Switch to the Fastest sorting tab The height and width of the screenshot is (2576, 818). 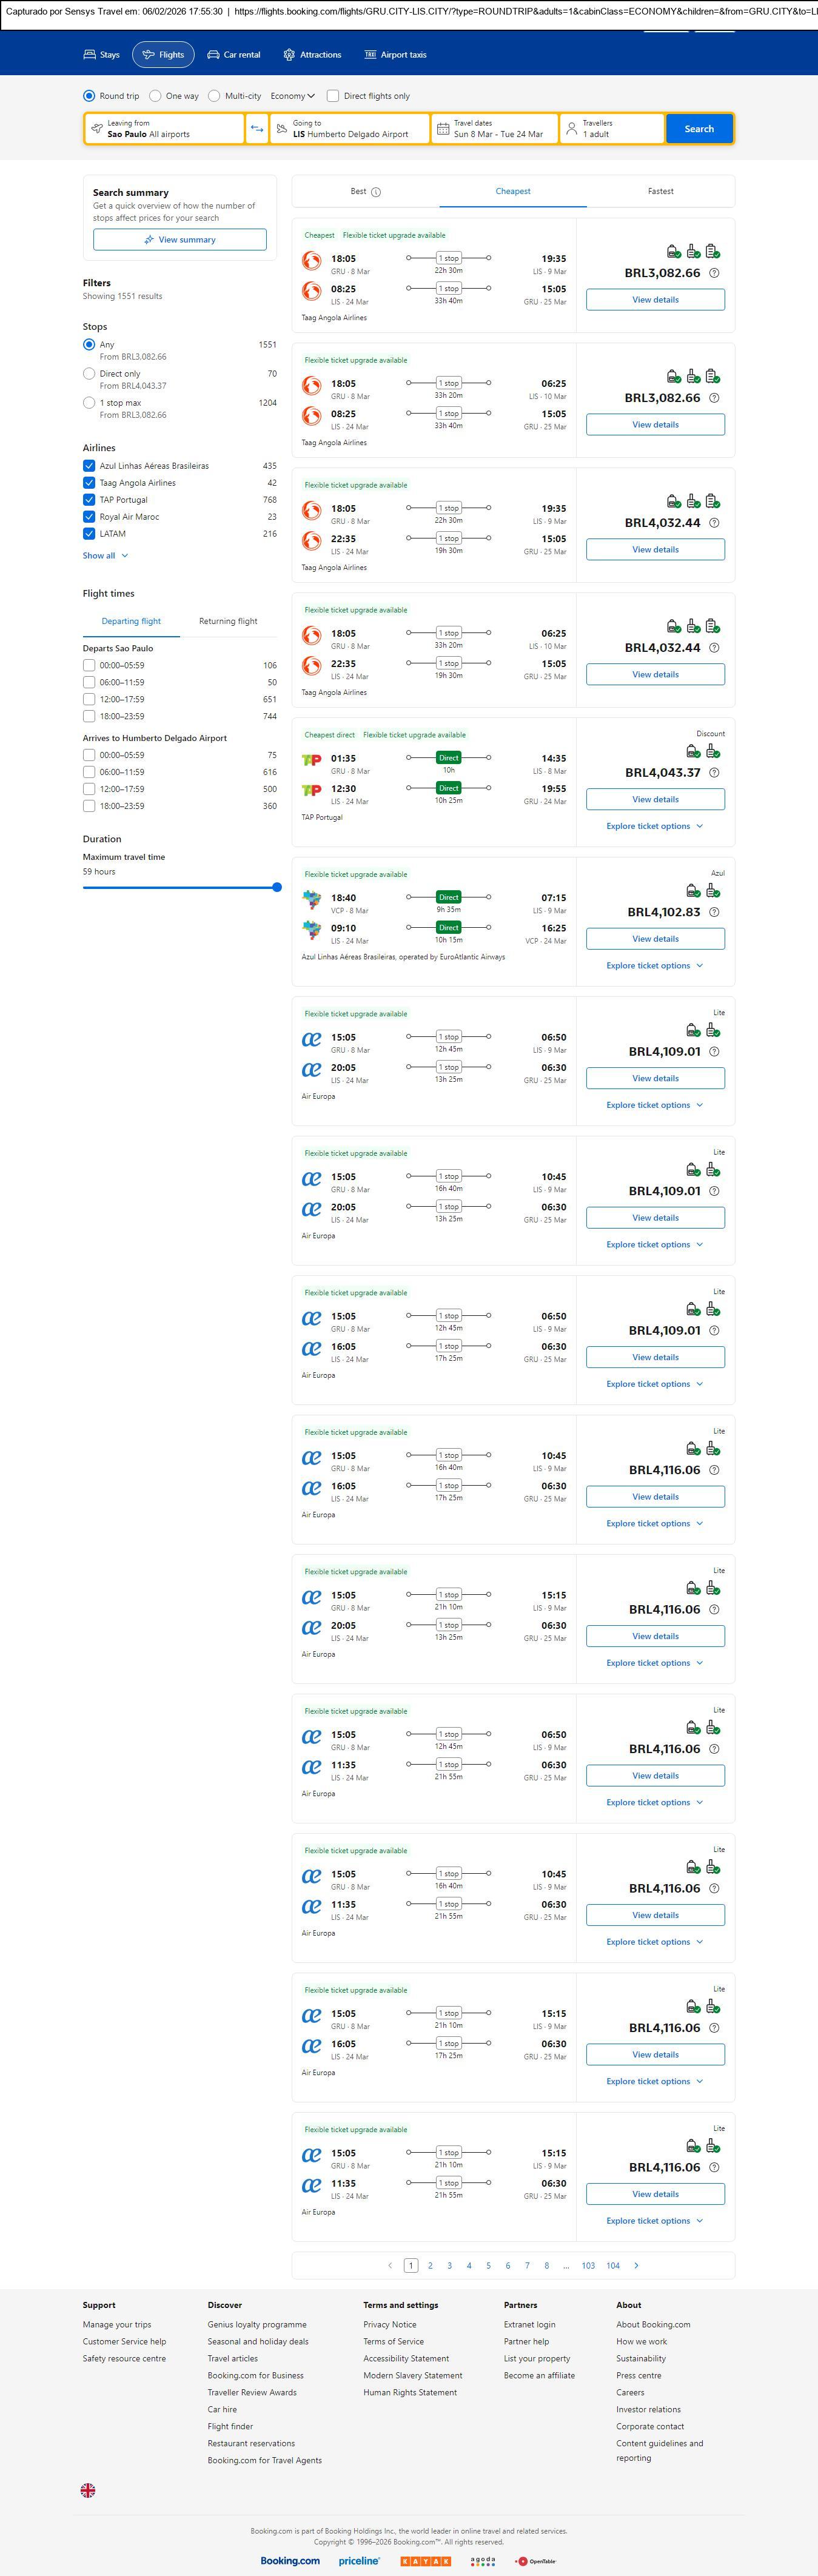(660, 191)
